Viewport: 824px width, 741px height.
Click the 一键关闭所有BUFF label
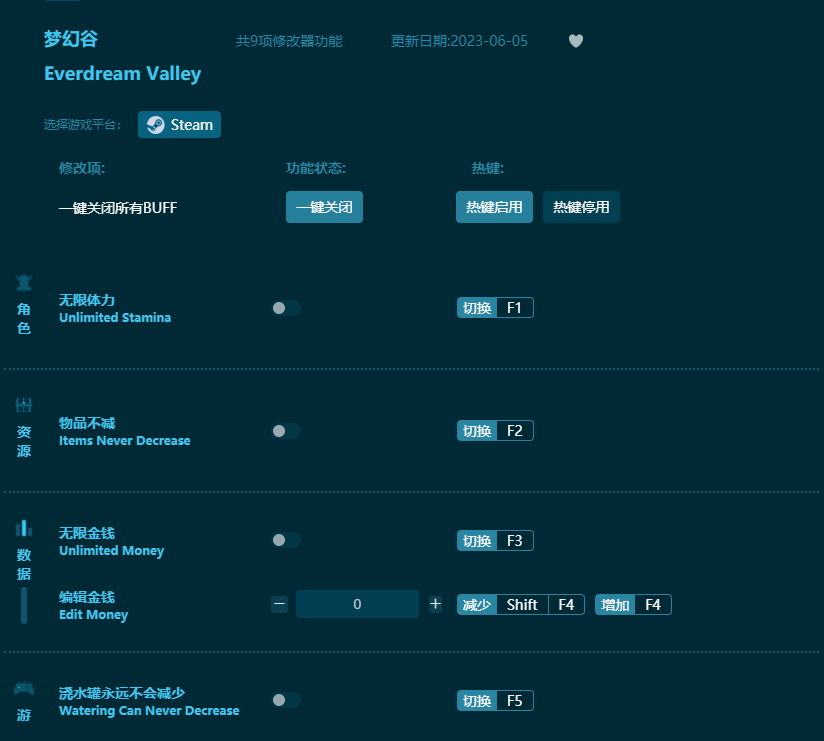point(118,208)
